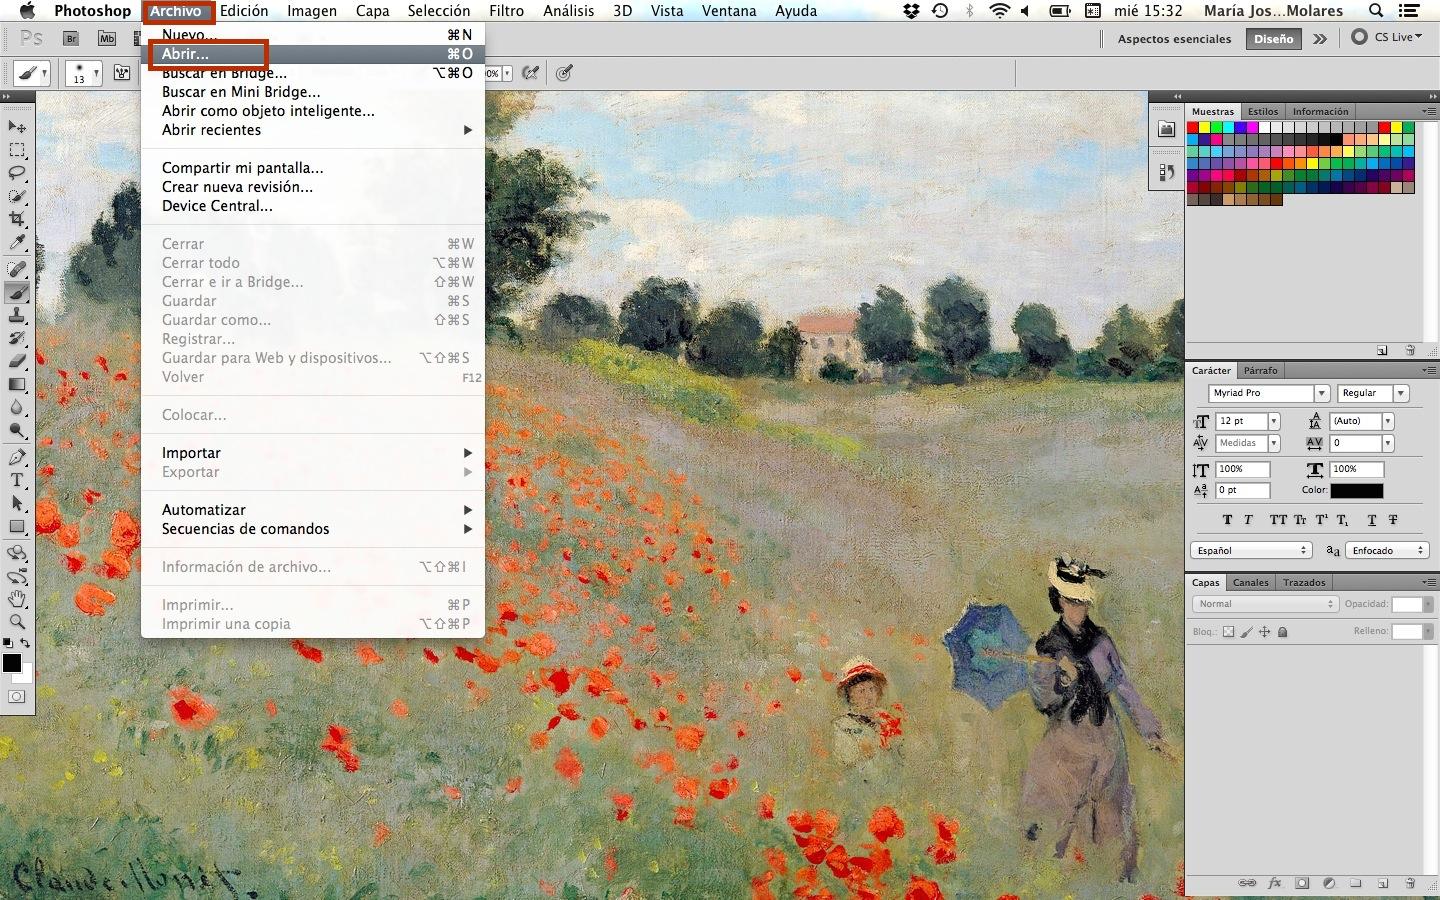The width and height of the screenshot is (1440, 900).
Task: Select the Zoom magnifier tool
Action: click(x=17, y=622)
